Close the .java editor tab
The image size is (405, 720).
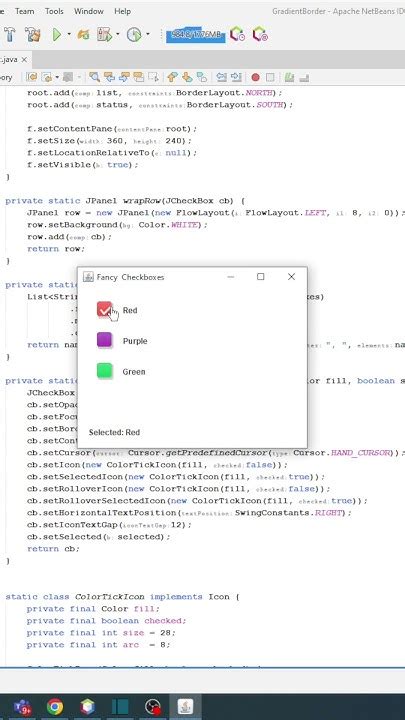[x=24, y=60]
